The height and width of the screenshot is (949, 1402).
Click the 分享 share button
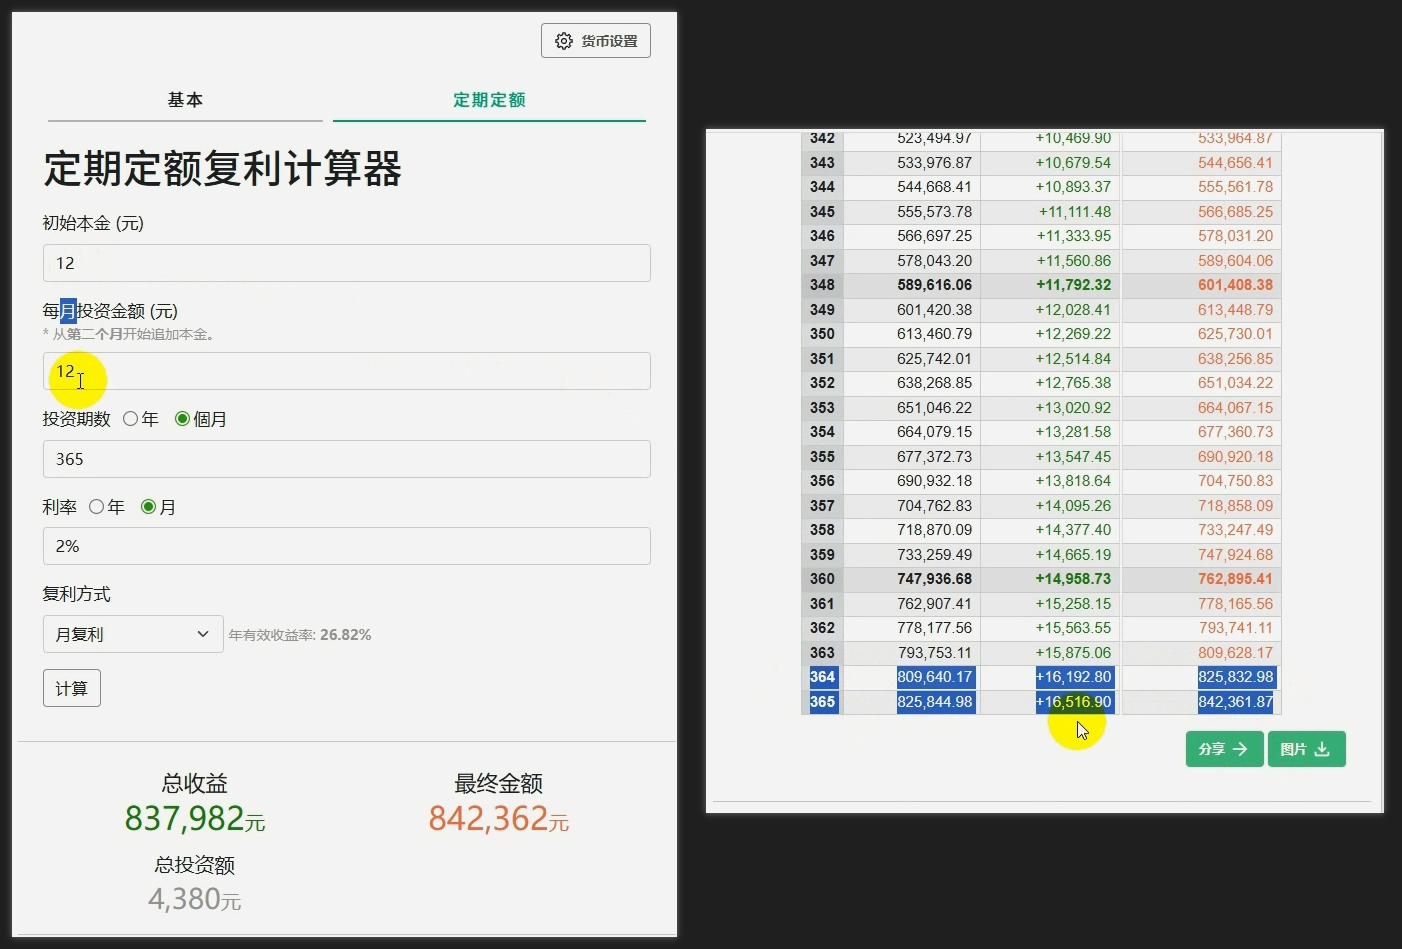pos(1225,749)
